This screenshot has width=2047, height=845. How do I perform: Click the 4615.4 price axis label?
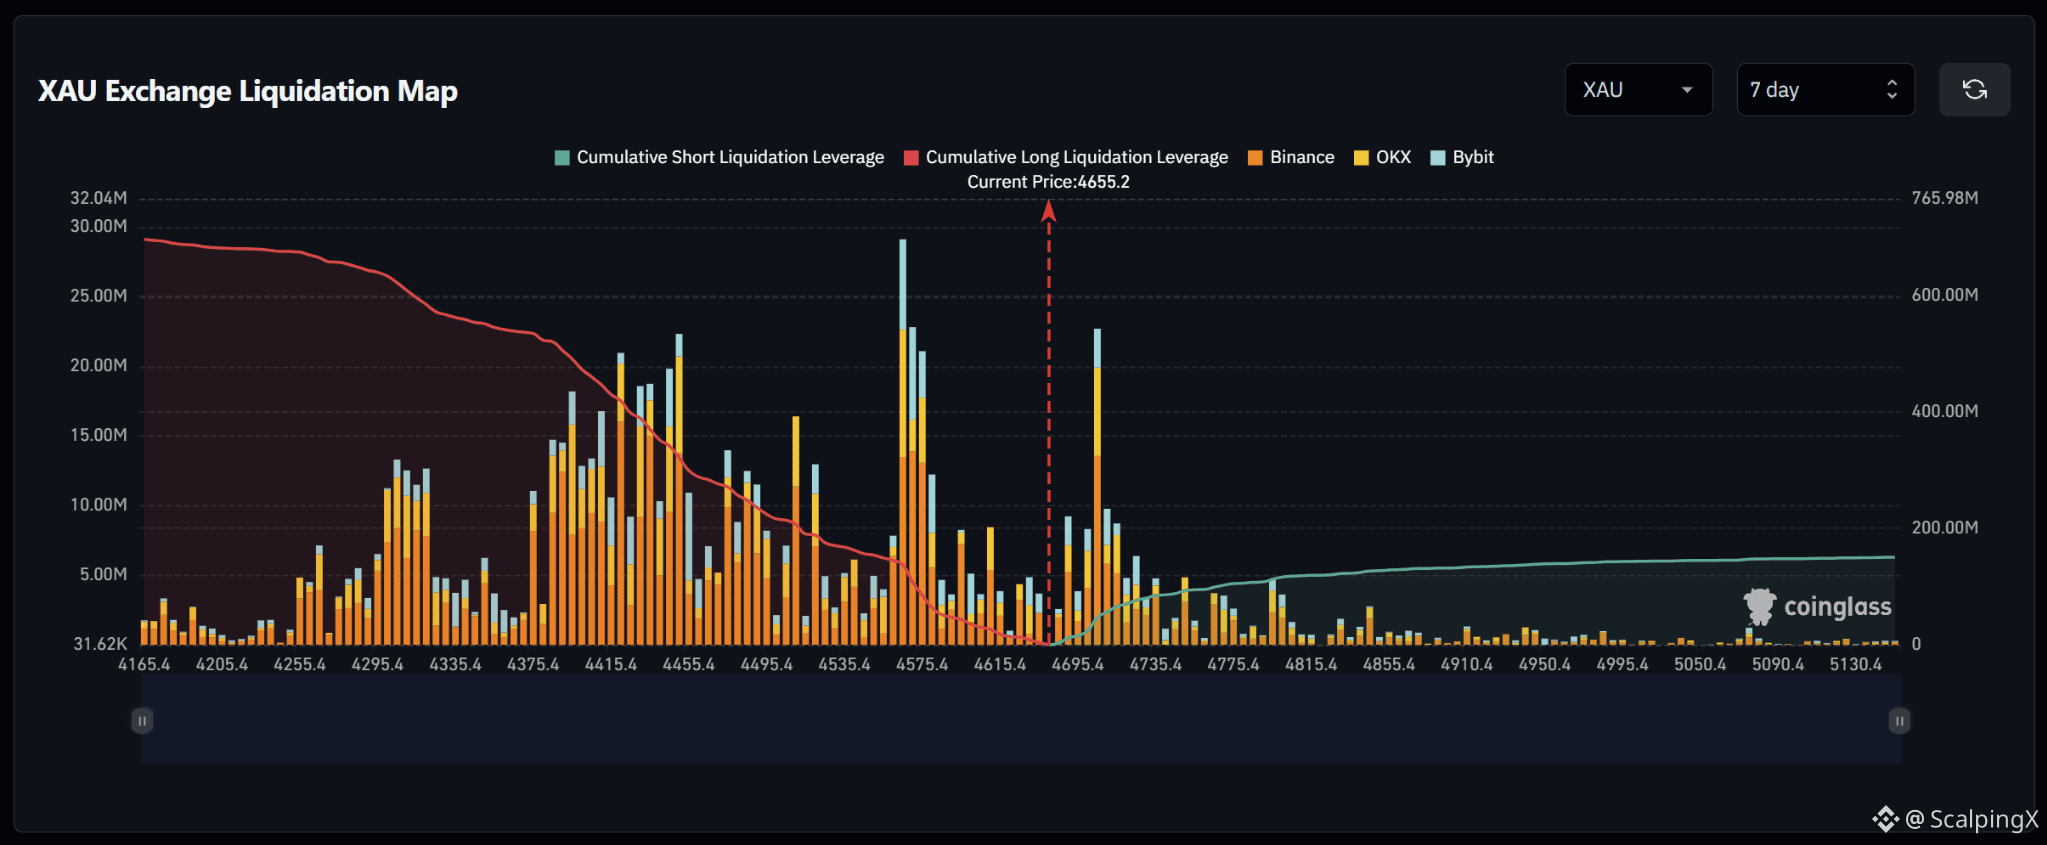[1000, 664]
